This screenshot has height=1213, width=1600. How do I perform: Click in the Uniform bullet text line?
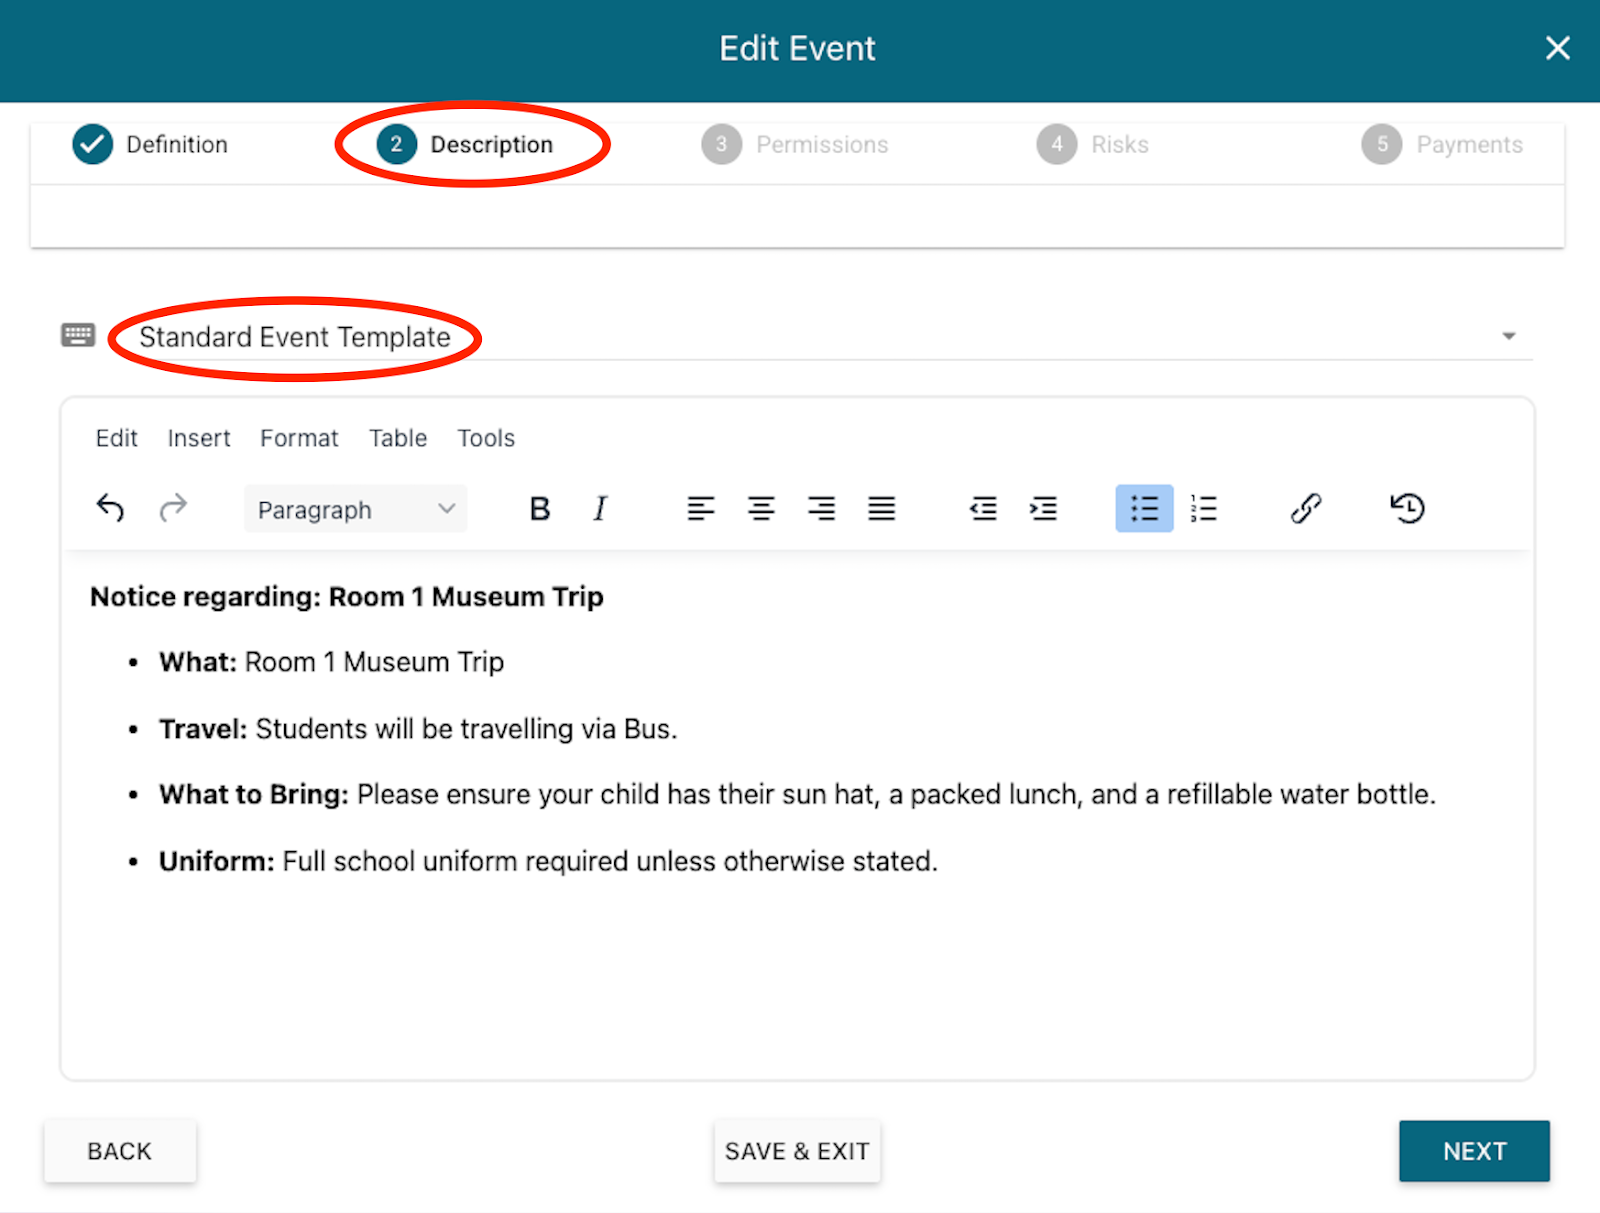pyautogui.click(x=610, y=861)
